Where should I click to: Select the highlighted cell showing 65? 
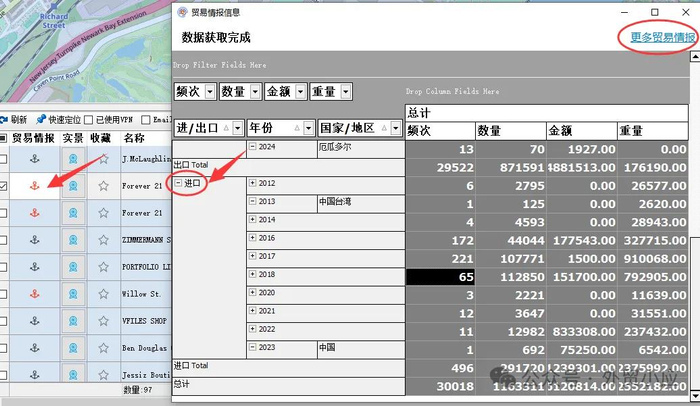click(x=440, y=277)
